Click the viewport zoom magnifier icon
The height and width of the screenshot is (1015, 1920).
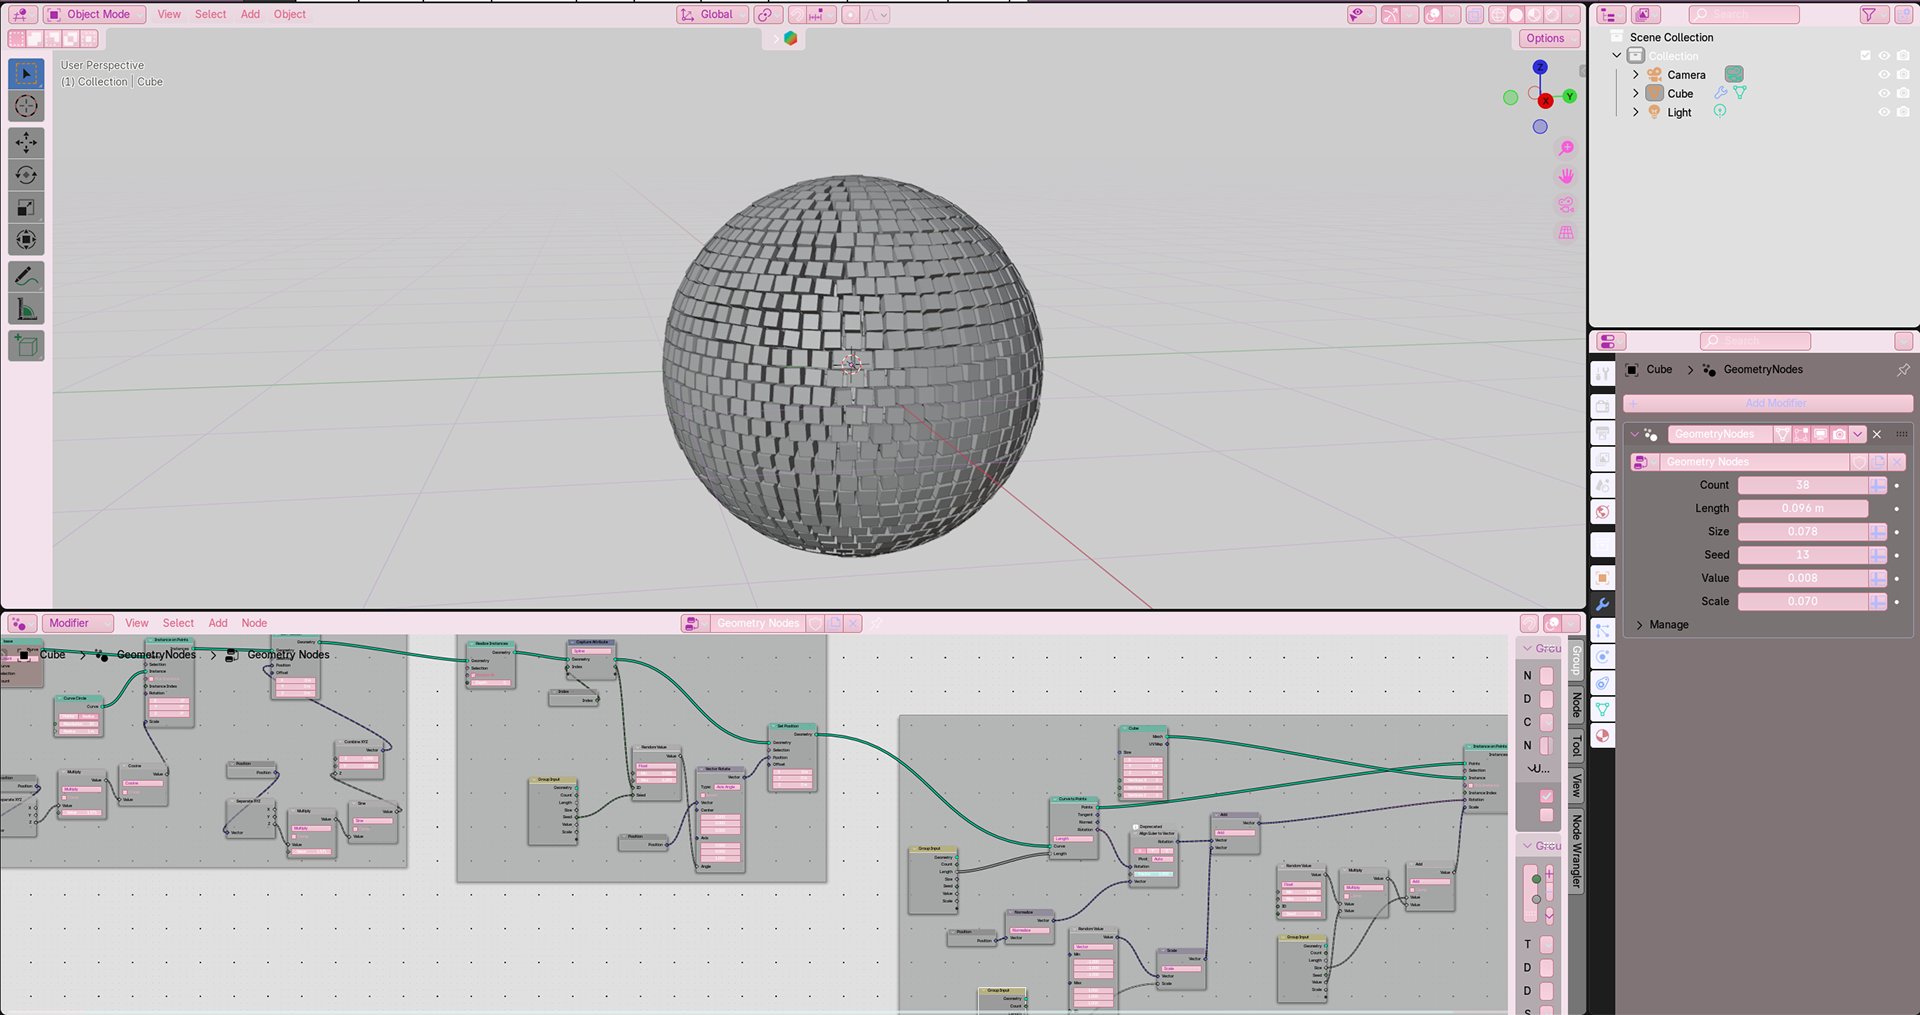coord(1566,148)
